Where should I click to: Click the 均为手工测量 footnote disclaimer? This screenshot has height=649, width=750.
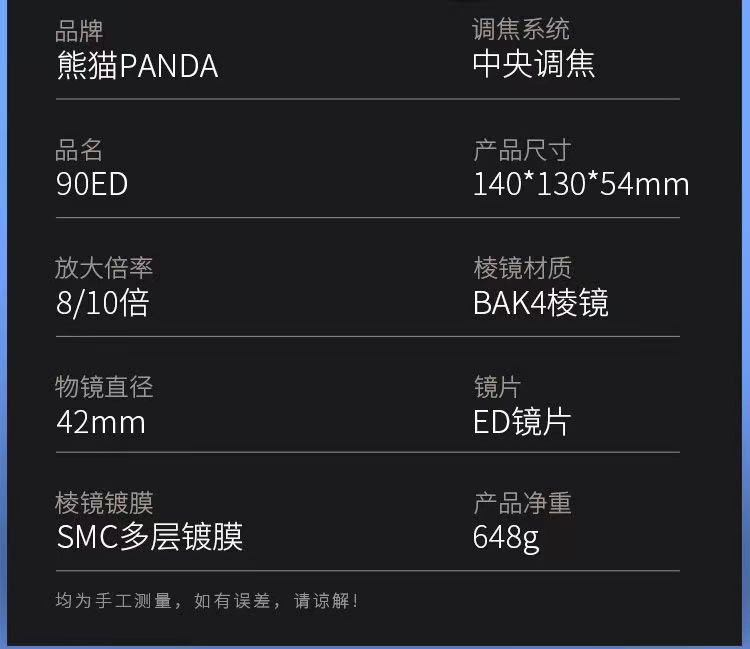[x=207, y=601]
